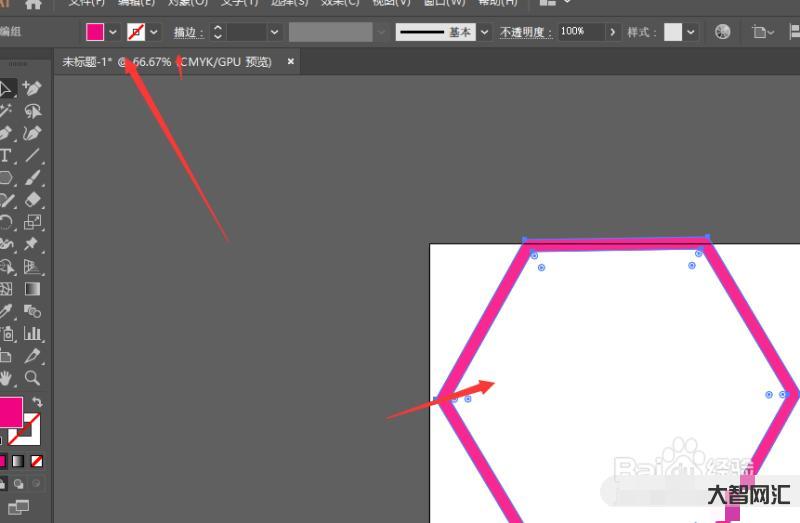Open the fill color dropdown in control bar
Viewport: 800px width, 523px height.
[113, 32]
